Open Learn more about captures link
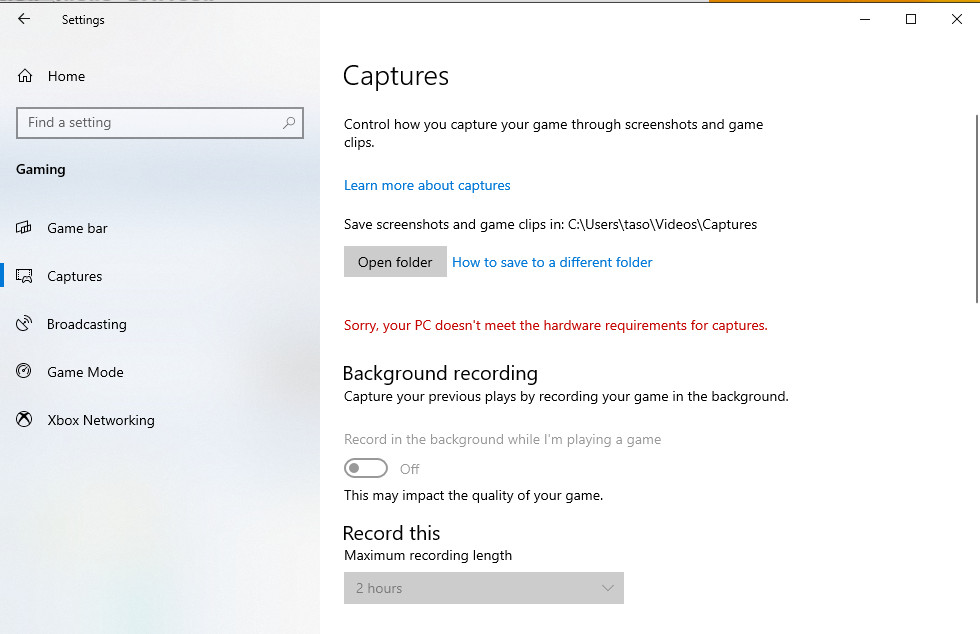 click(427, 185)
